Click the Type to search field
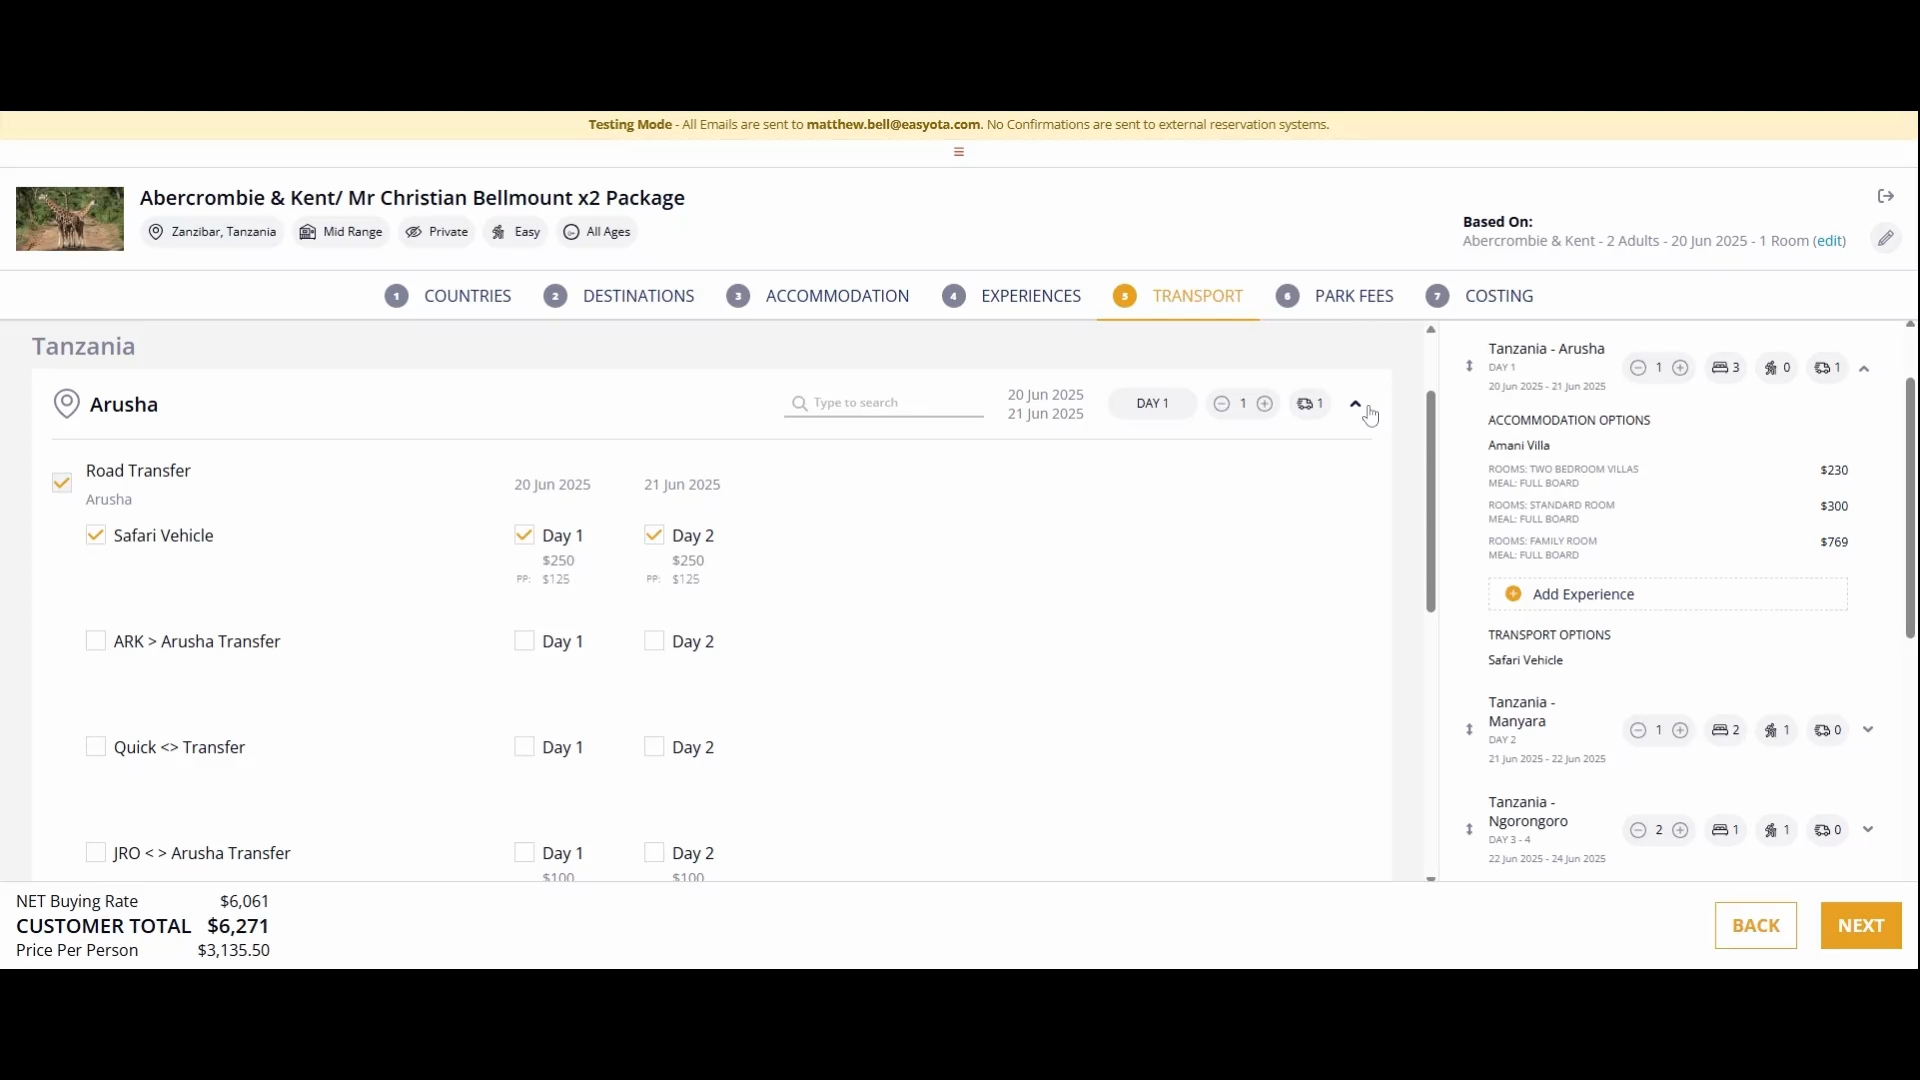 point(884,403)
